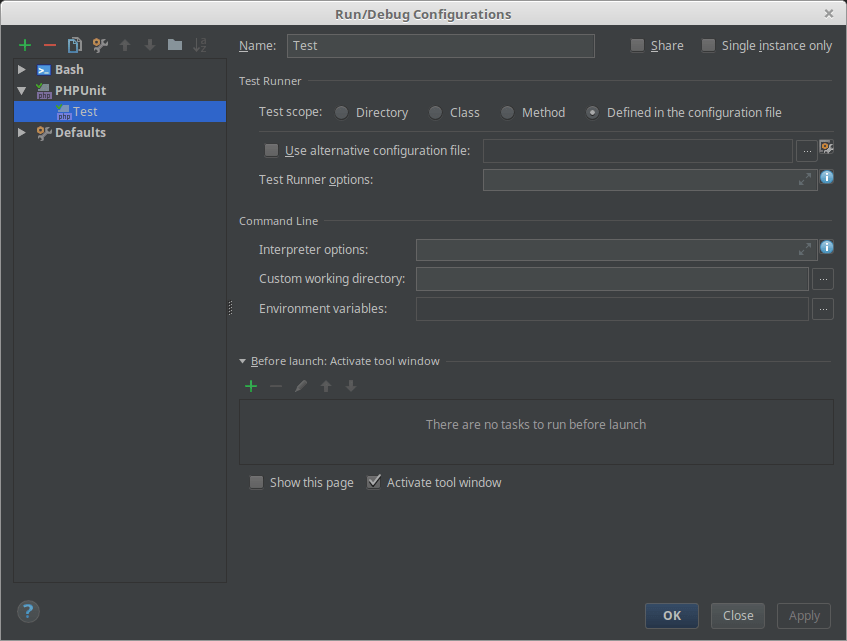Enable Use alternative configuration file
This screenshot has height=641, width=847.
(271, 149)
